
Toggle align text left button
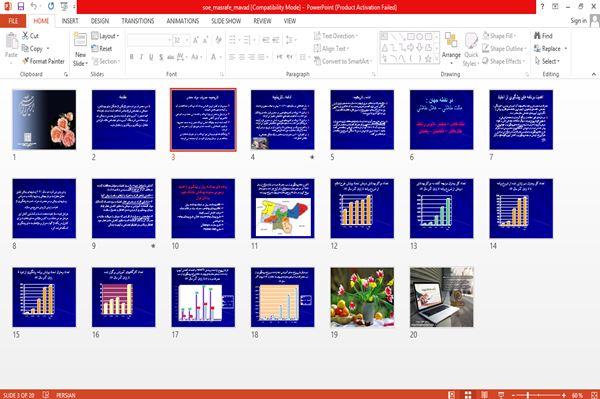(232, 57)
